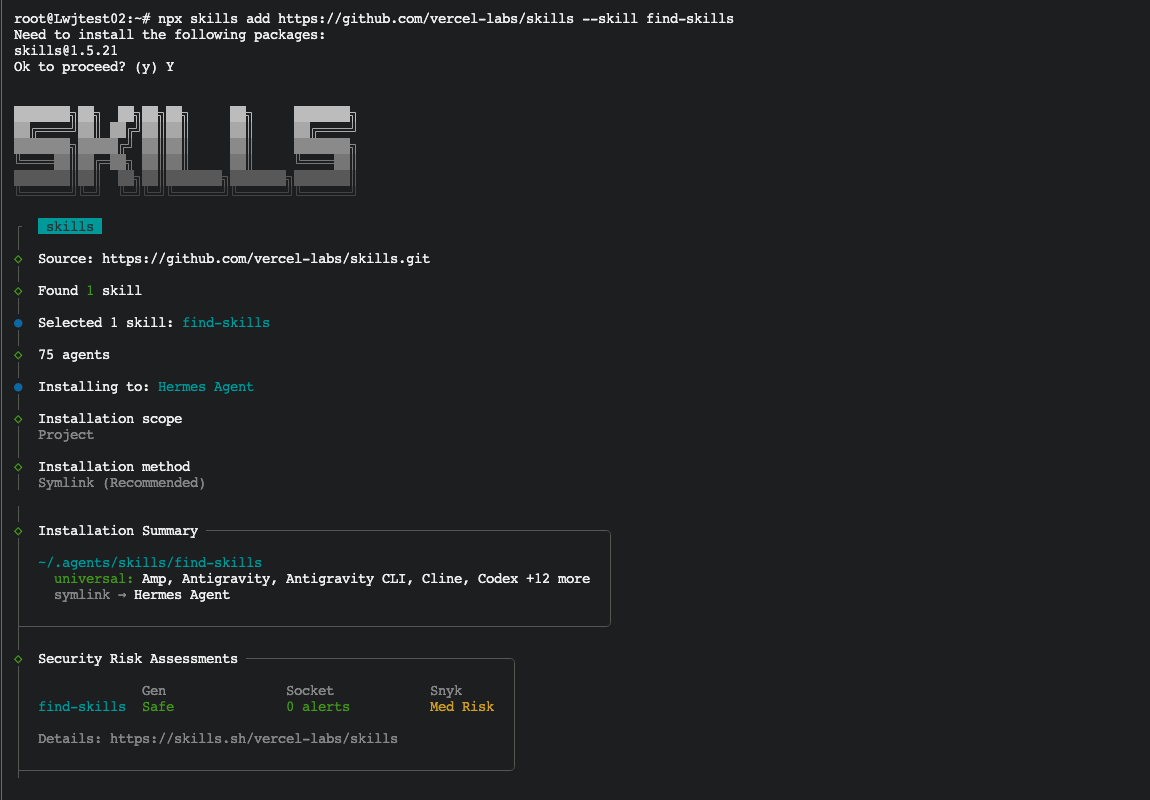Click the source URL github.com/vercel-labs/skills.git

point(265,259)
